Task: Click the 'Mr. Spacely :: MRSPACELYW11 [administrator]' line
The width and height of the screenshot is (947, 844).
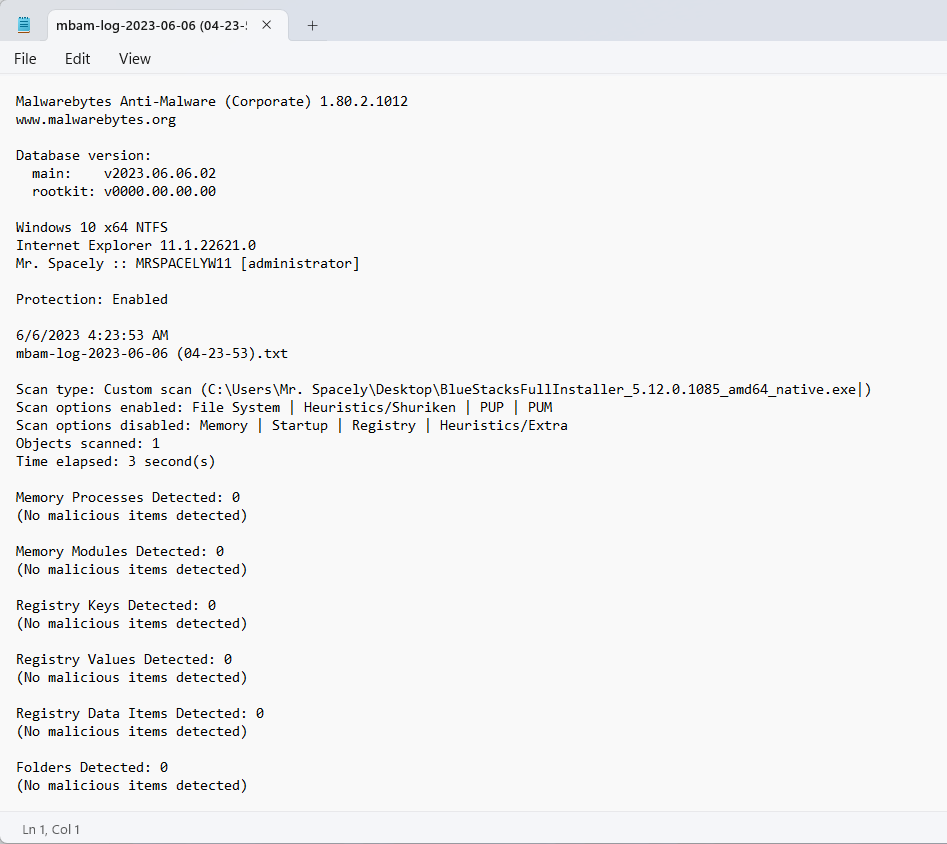Action: pos(188,263)
